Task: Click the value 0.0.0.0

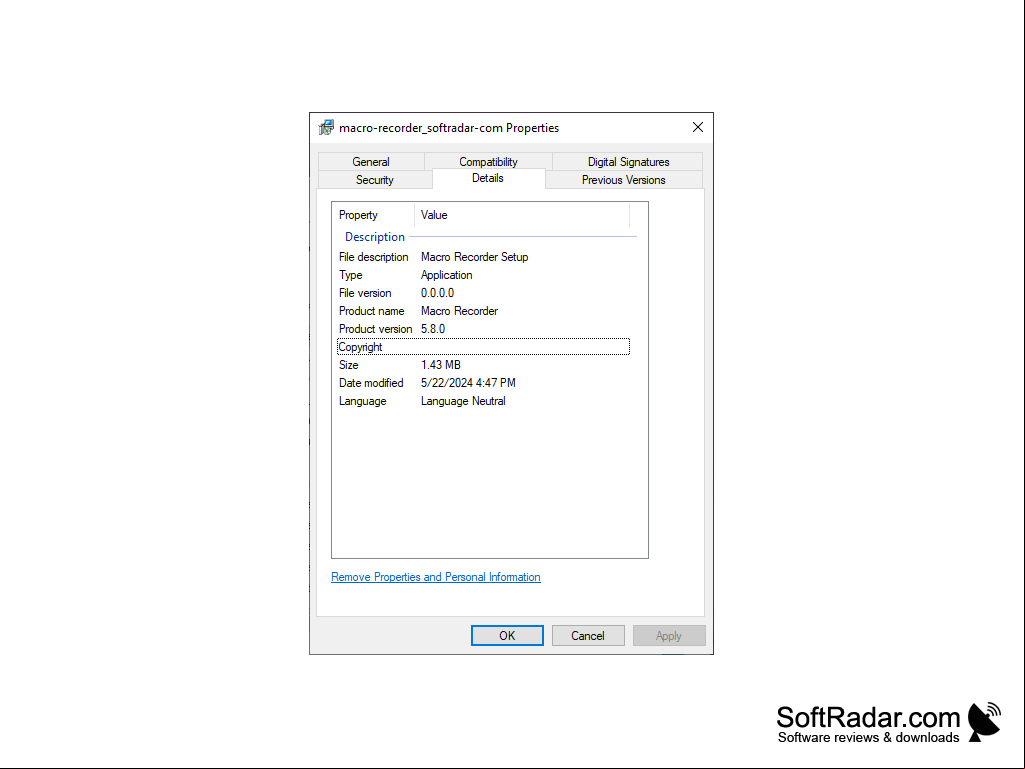Action: (x=437, y=293)
